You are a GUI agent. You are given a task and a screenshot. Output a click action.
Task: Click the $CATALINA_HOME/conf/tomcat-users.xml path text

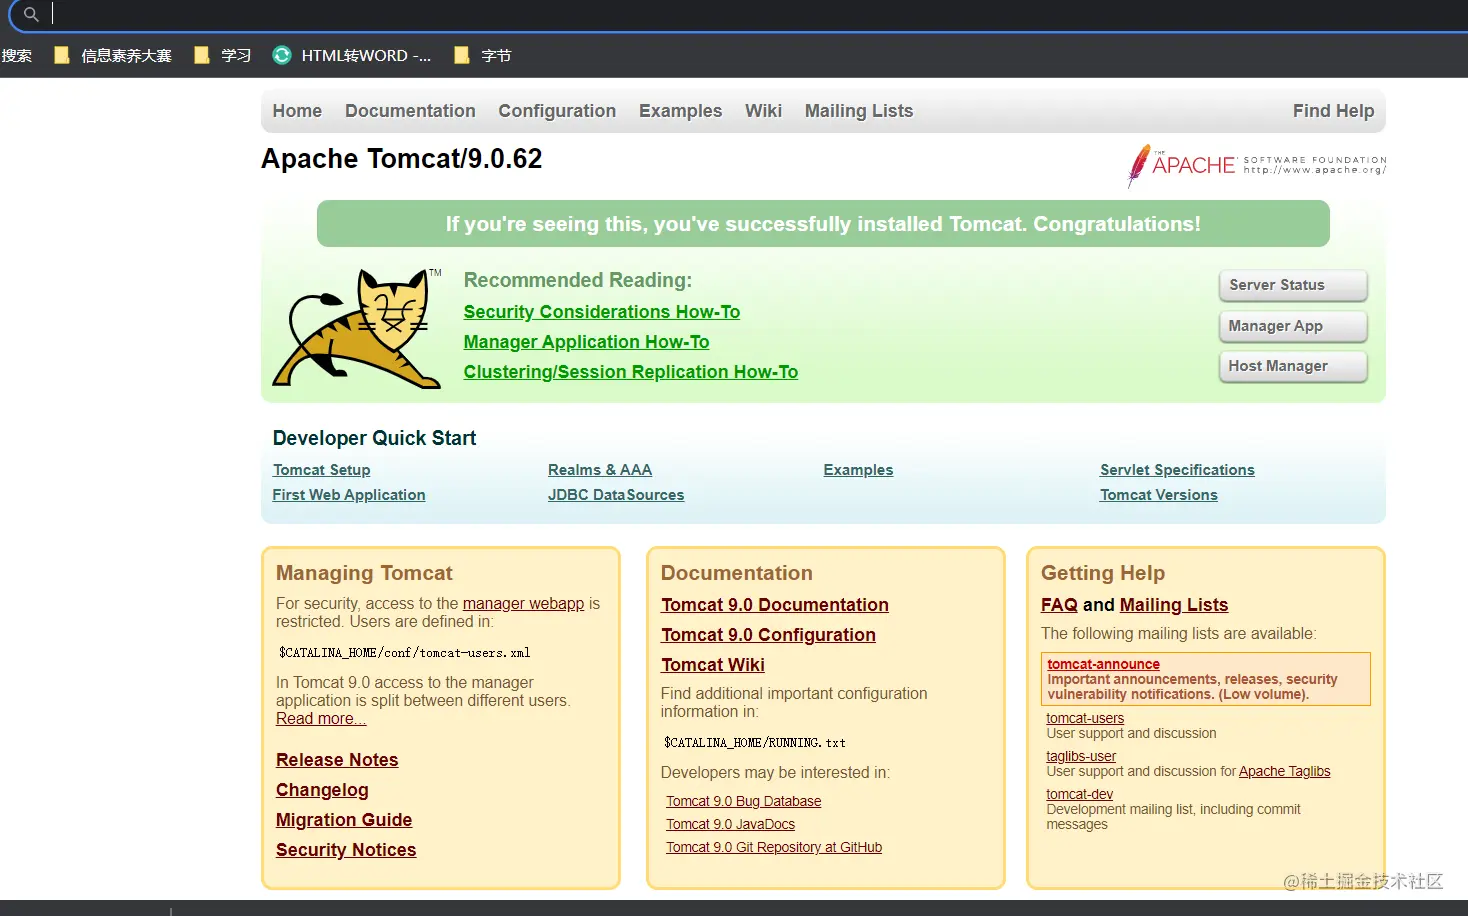(x=405, y=653)
